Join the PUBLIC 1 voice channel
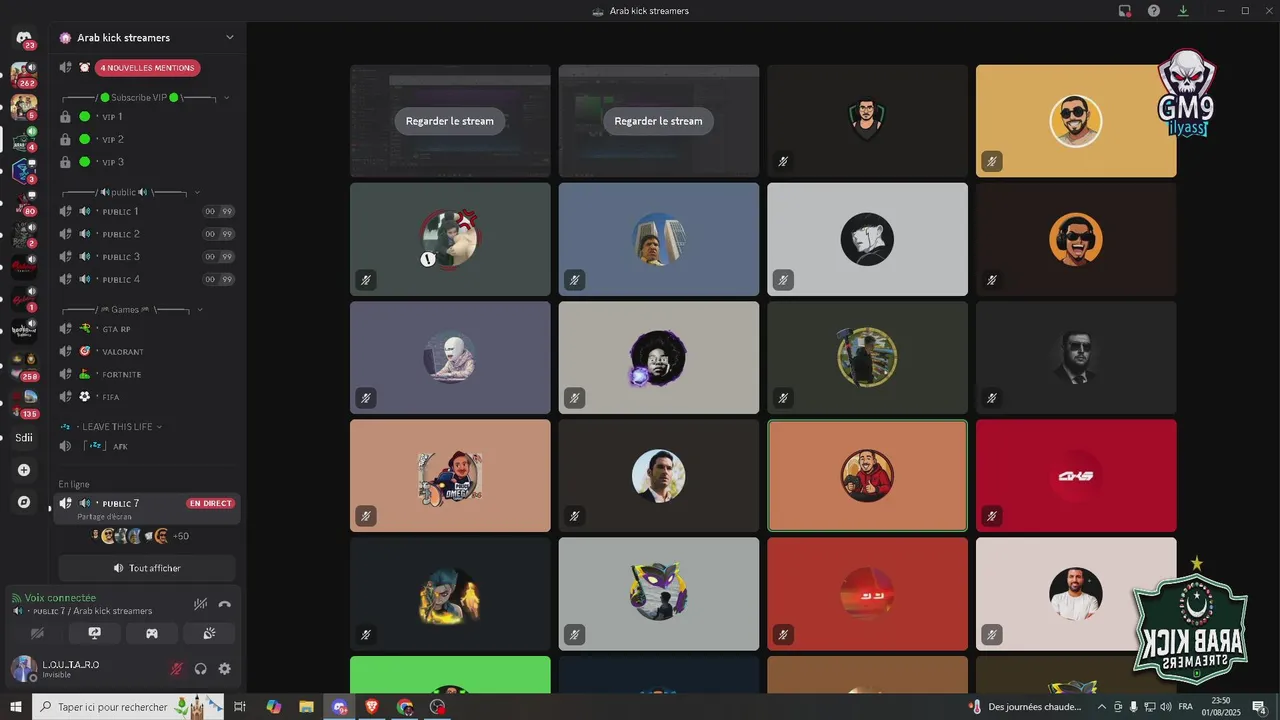This screenshot has height=720, width=1280. tap(147, 211)
